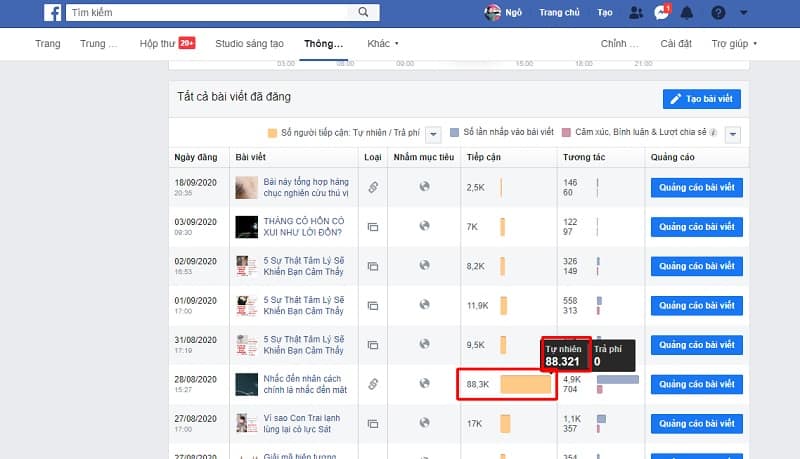Click Quảng cáo bài viết for 03/09/2020 post
800x459 pixels.
click(x=696, y=227)
